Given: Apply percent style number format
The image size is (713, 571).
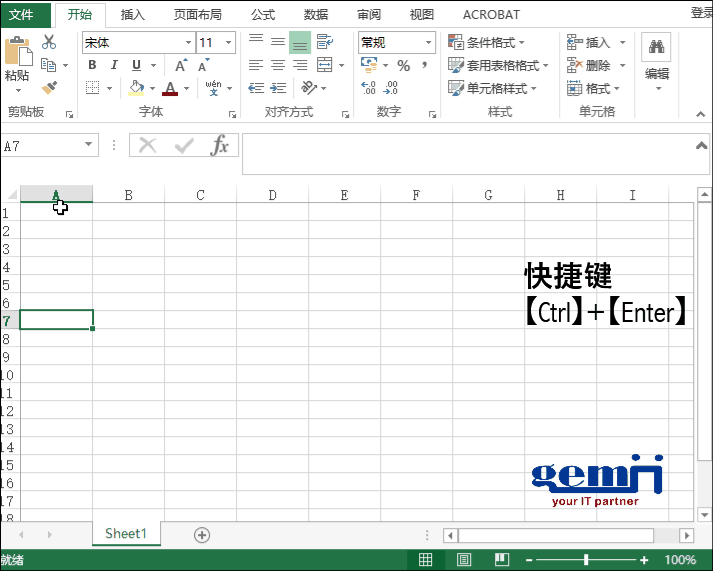Looking at the screenshot, I should (403, 66).
